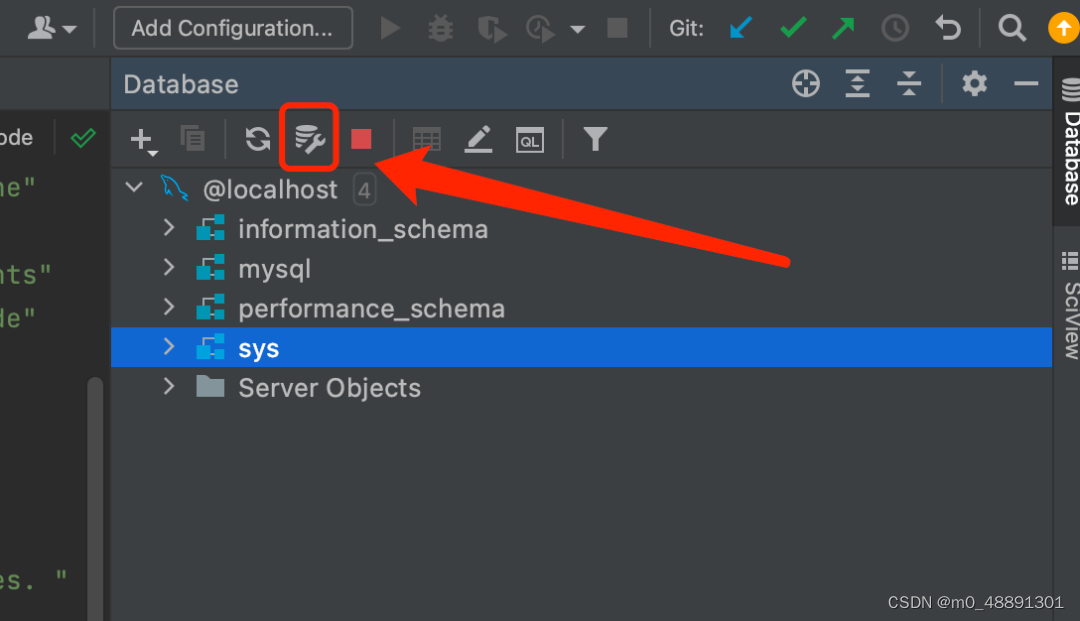This screenshot has width=1080, height=621.
Task: Collapse all nodes in Database panel
Action: (x=909, y=84)
